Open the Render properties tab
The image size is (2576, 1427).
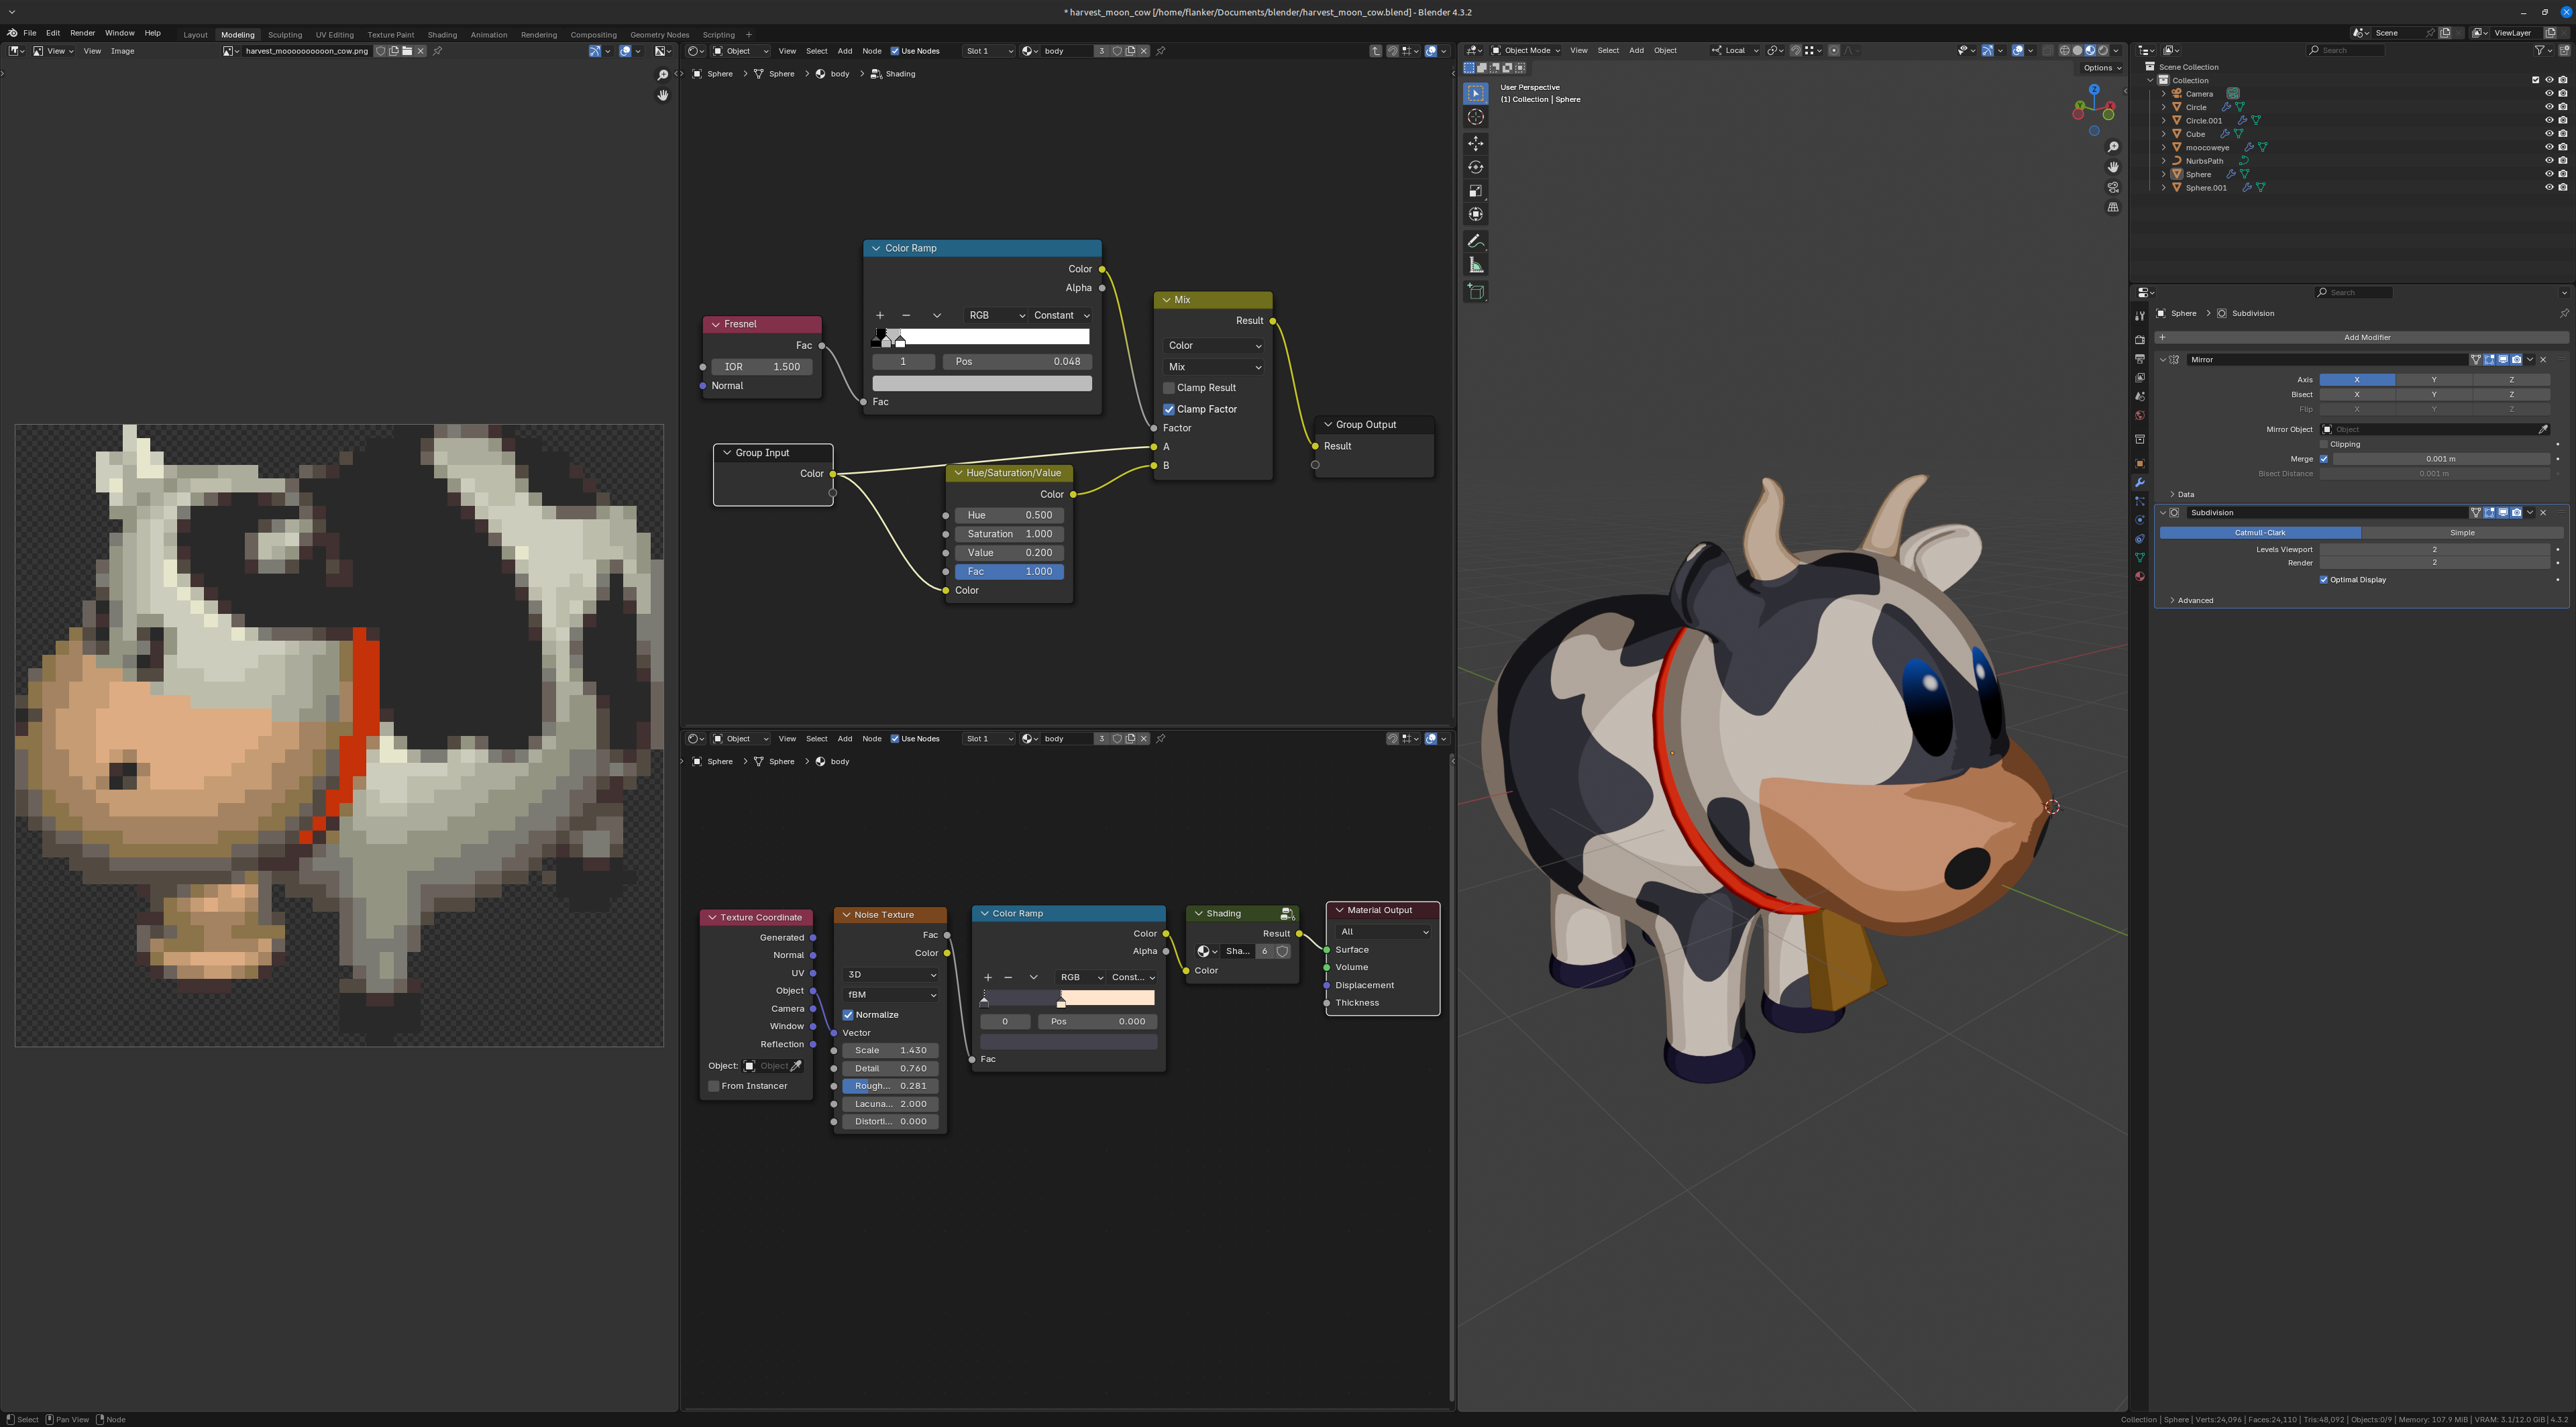[2140, 340]
